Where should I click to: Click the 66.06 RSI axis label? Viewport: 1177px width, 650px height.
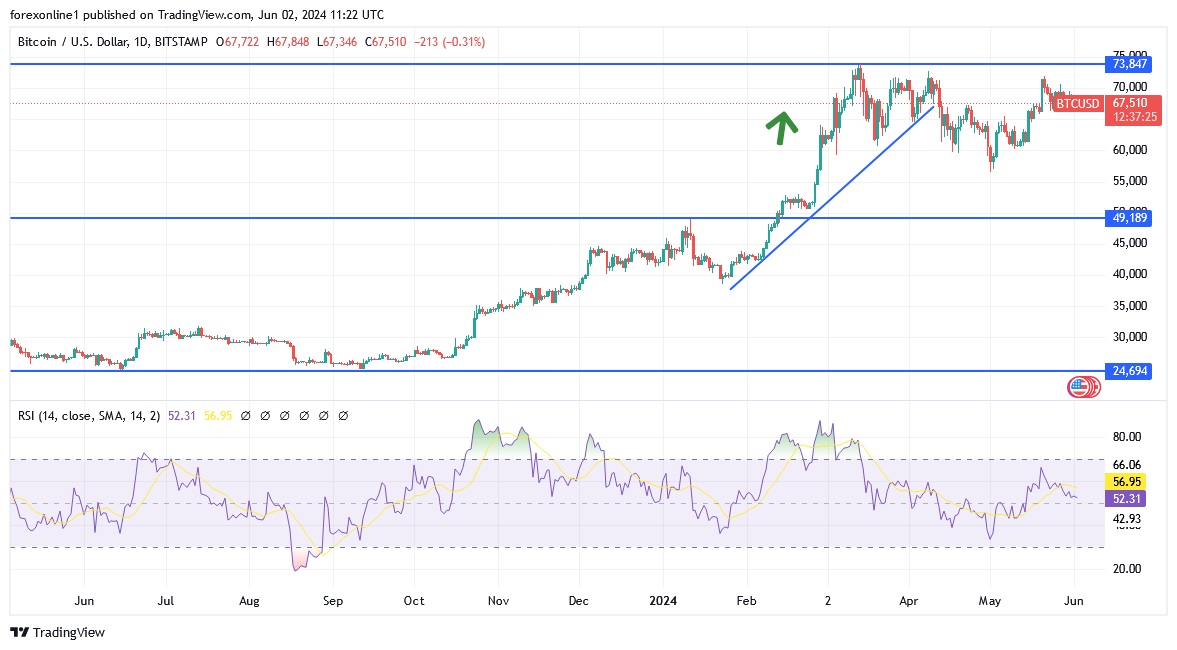click(x=1127, y=465)
